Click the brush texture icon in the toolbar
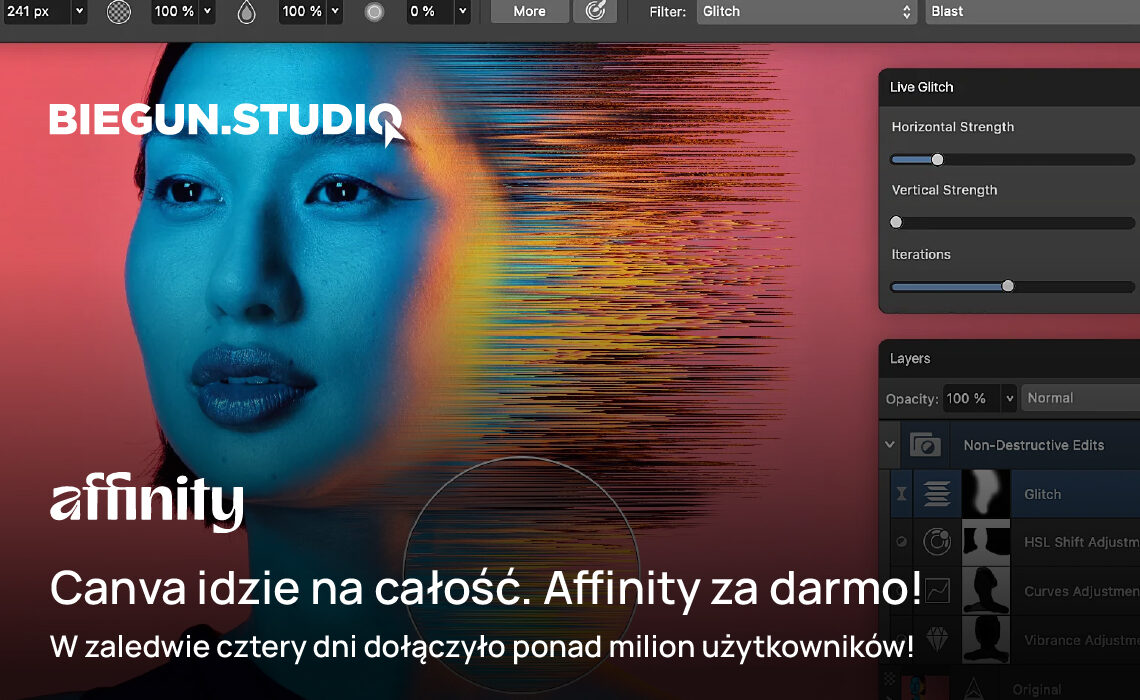This screenshot has width=1140, height=700. (119, 13)
